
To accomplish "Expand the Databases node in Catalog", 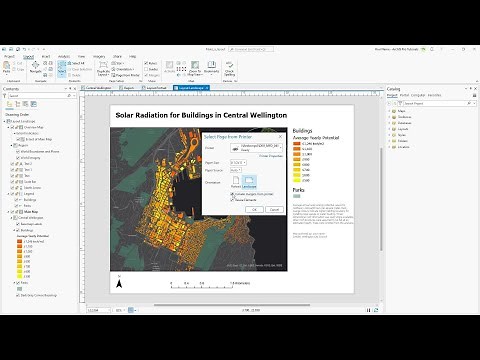I will (389, 123).
